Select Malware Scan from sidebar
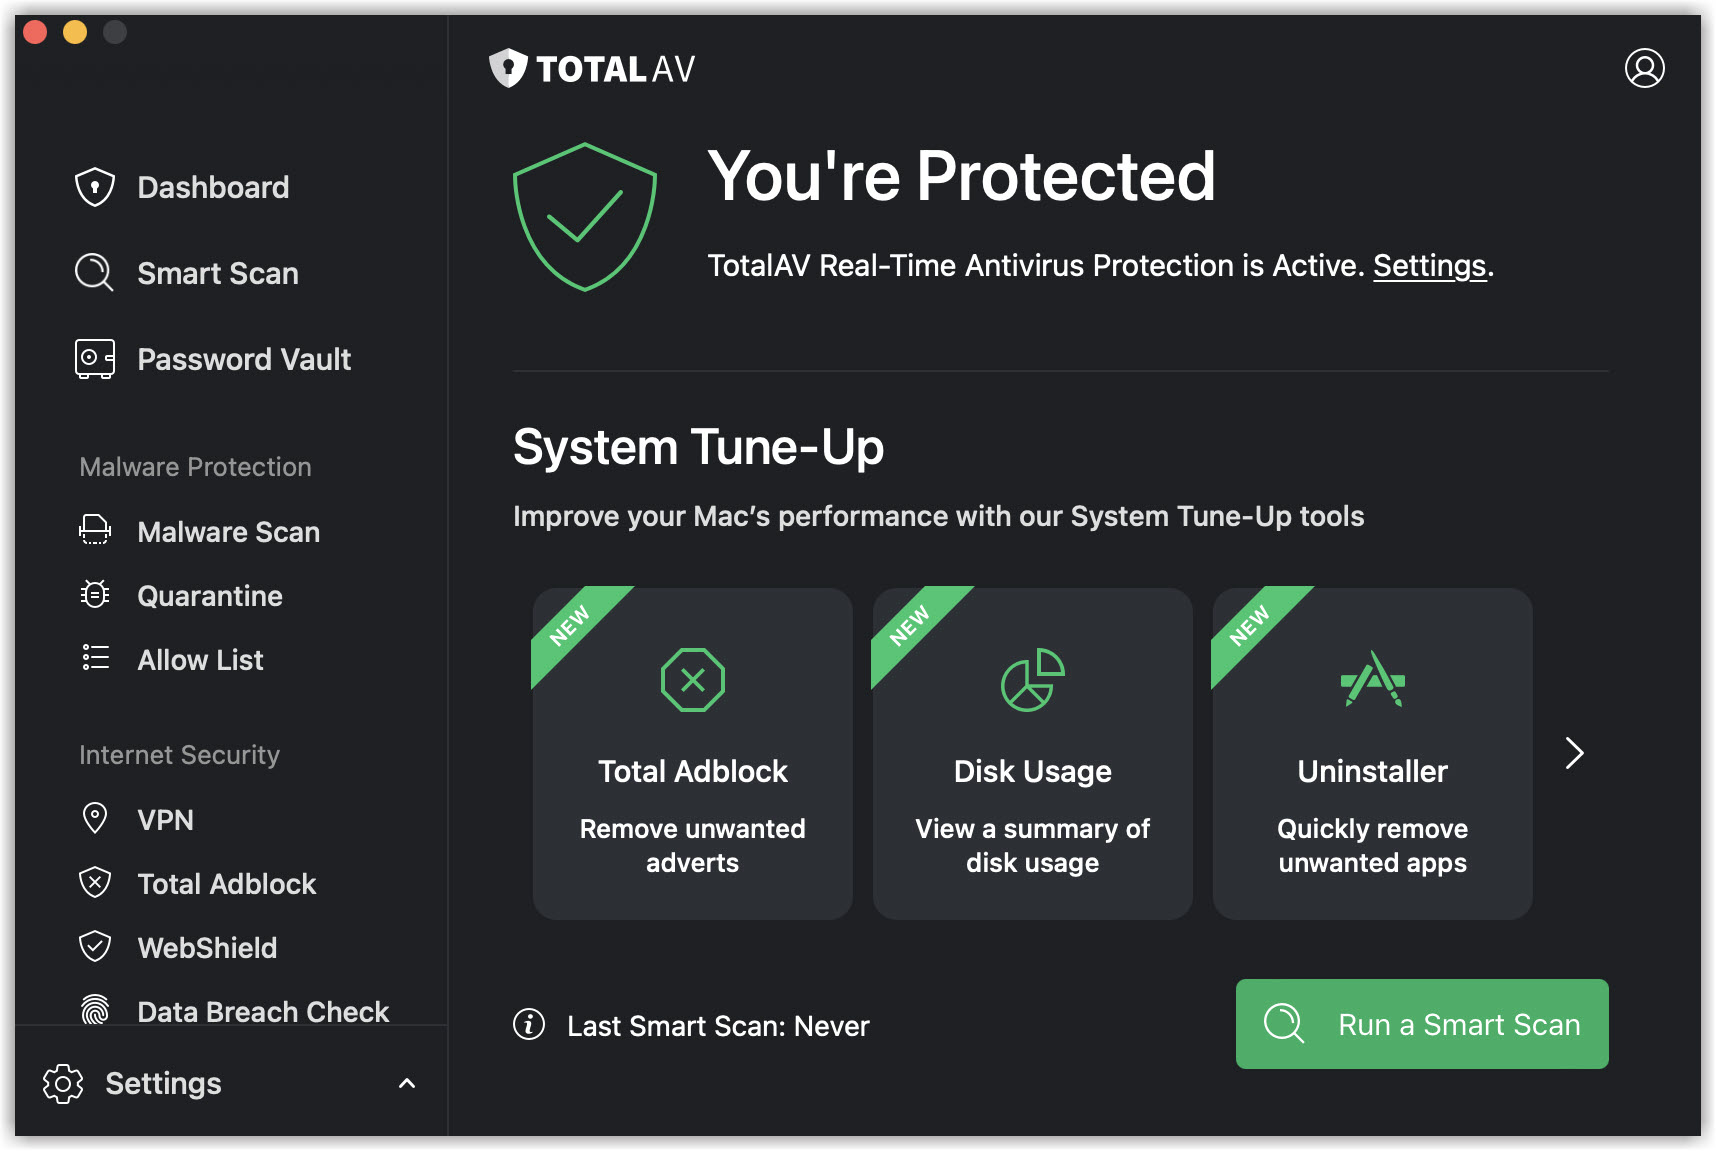This screenshot has width=1716, height=1151. pyautogui.click(x=228, y=532)
